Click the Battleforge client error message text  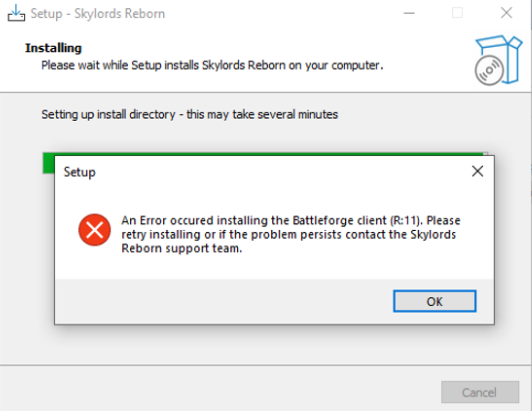[x=291, y=234]
